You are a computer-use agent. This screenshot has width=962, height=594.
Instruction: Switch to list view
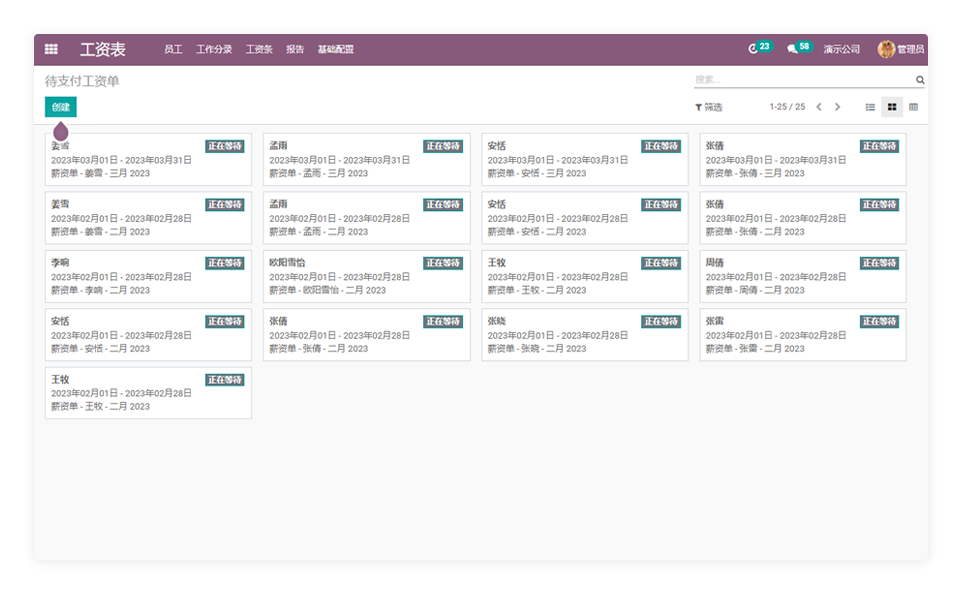click(870, 107)
